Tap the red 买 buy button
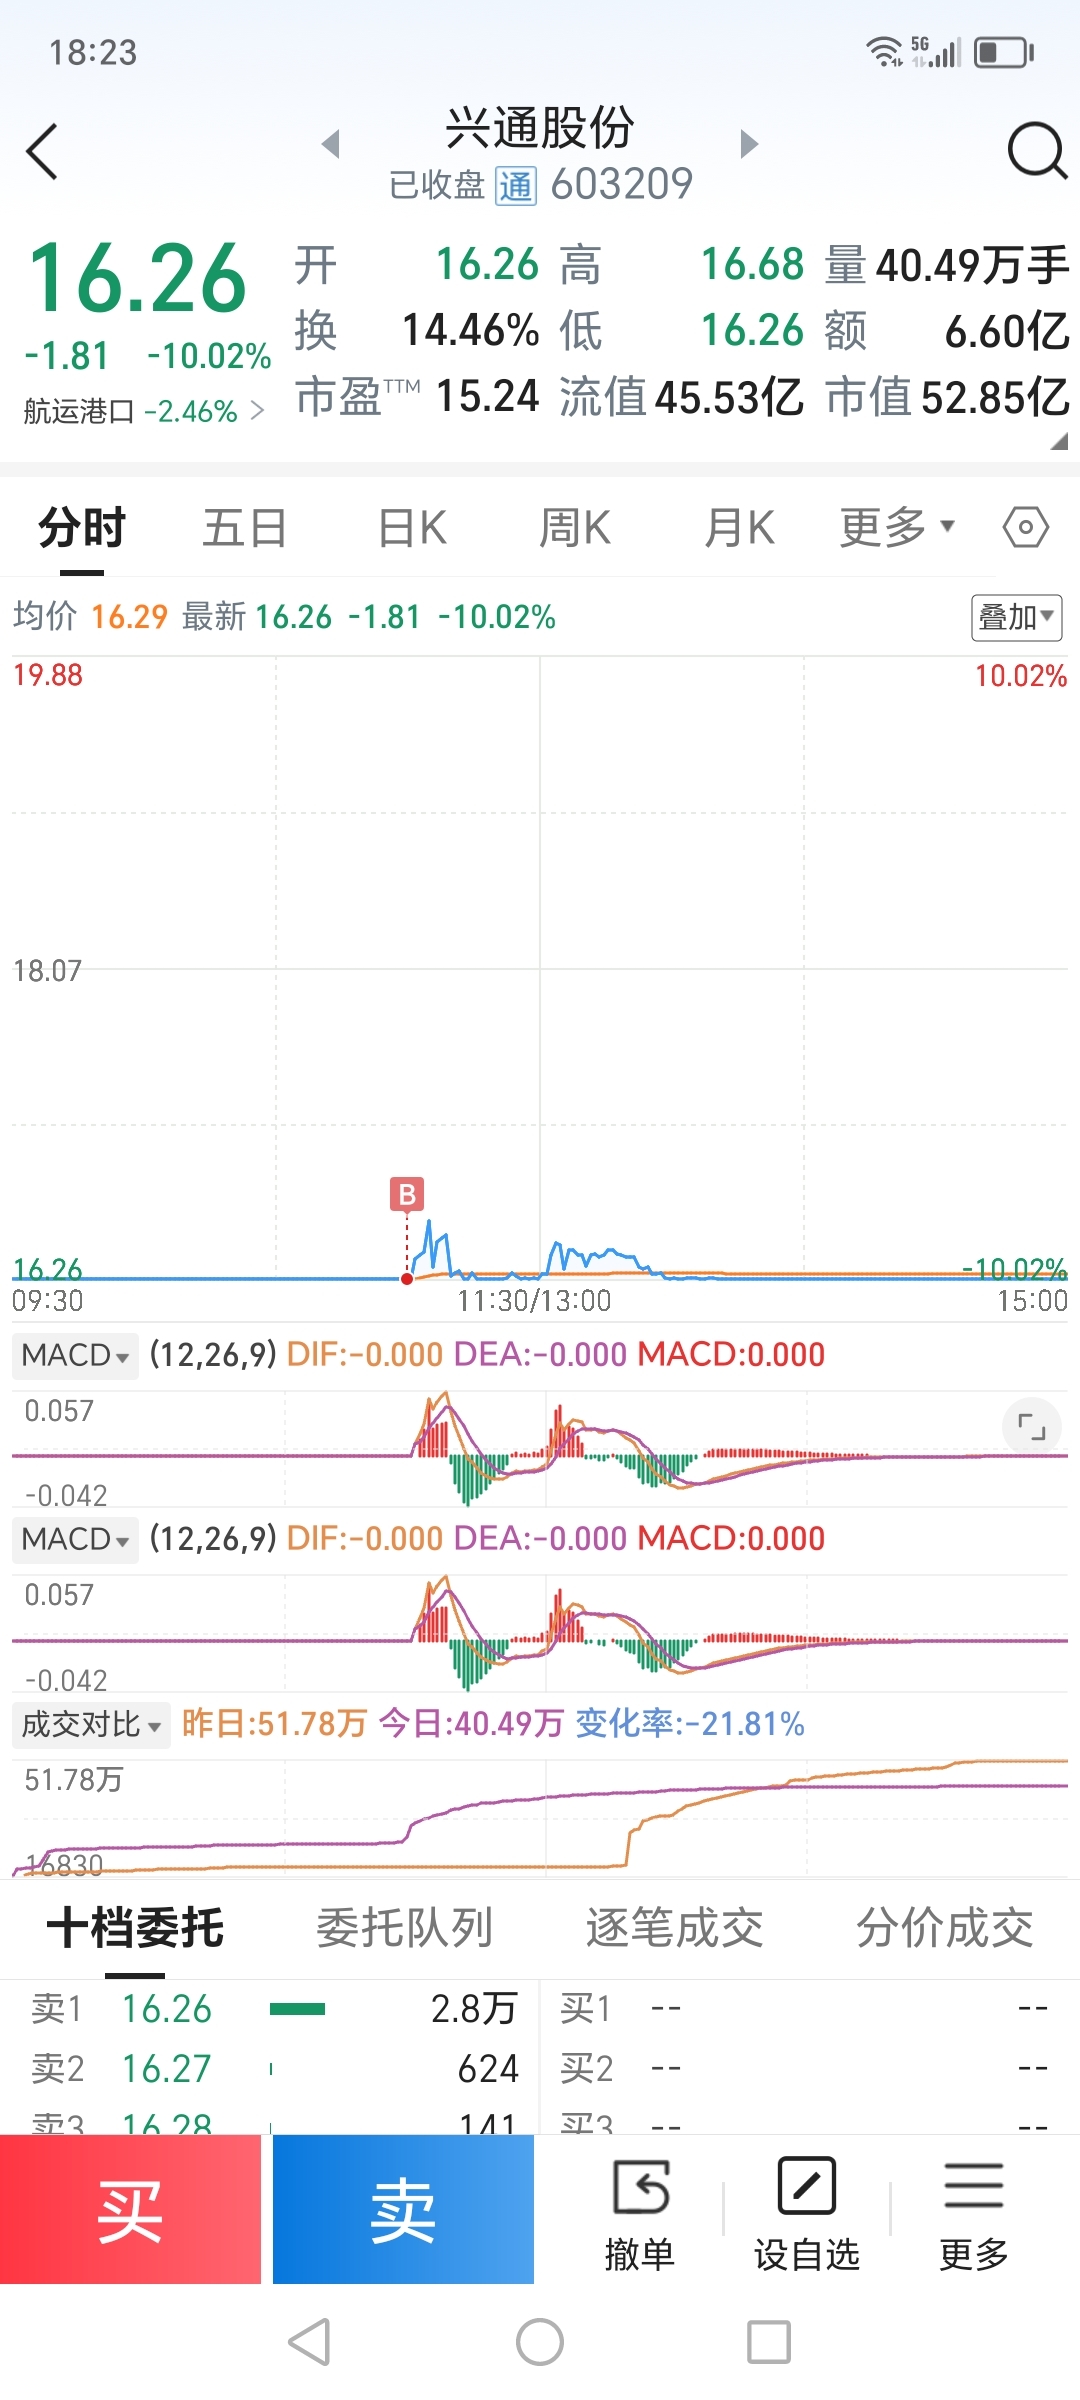The image size is (1080, 2400). [130, 2210]
